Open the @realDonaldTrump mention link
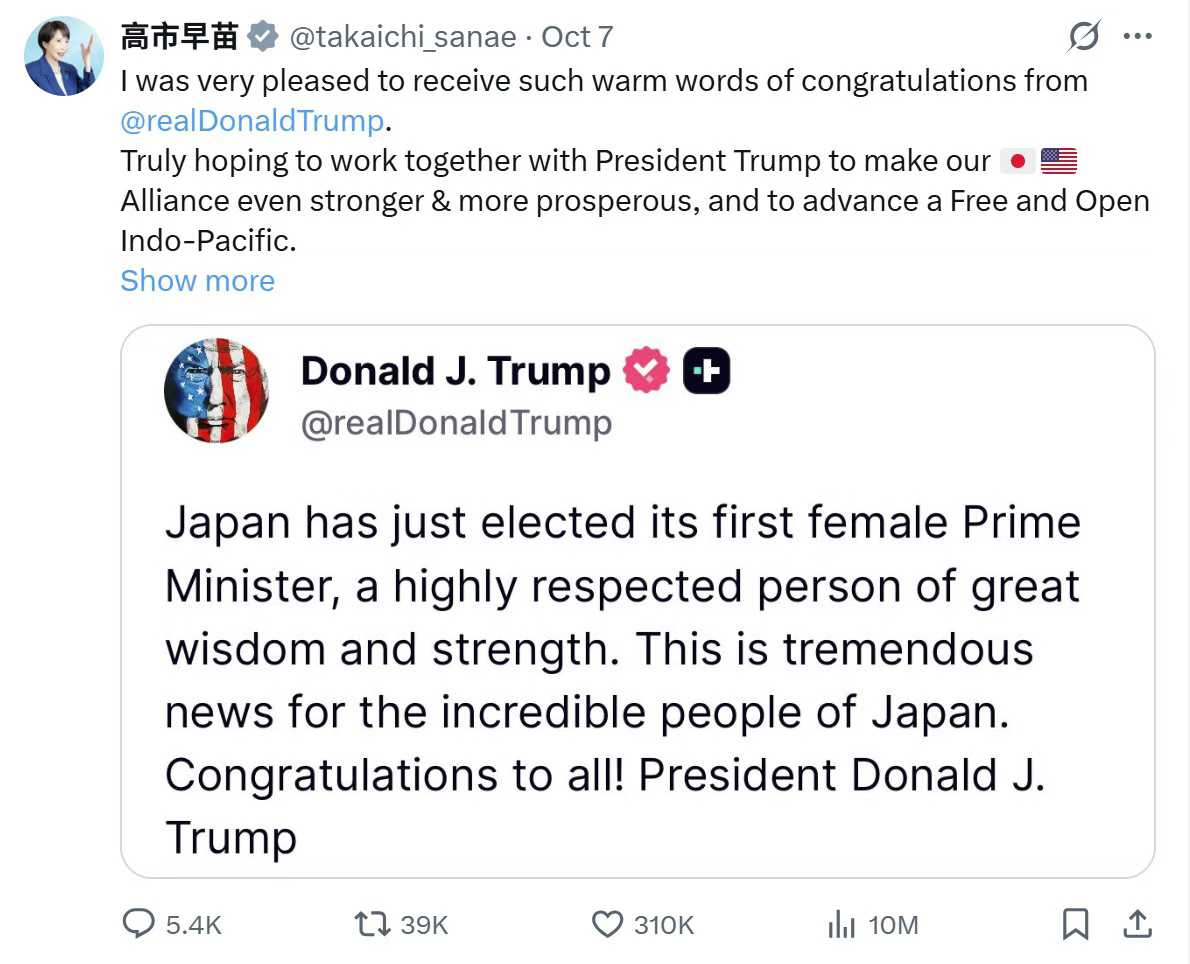 (252, 121)
